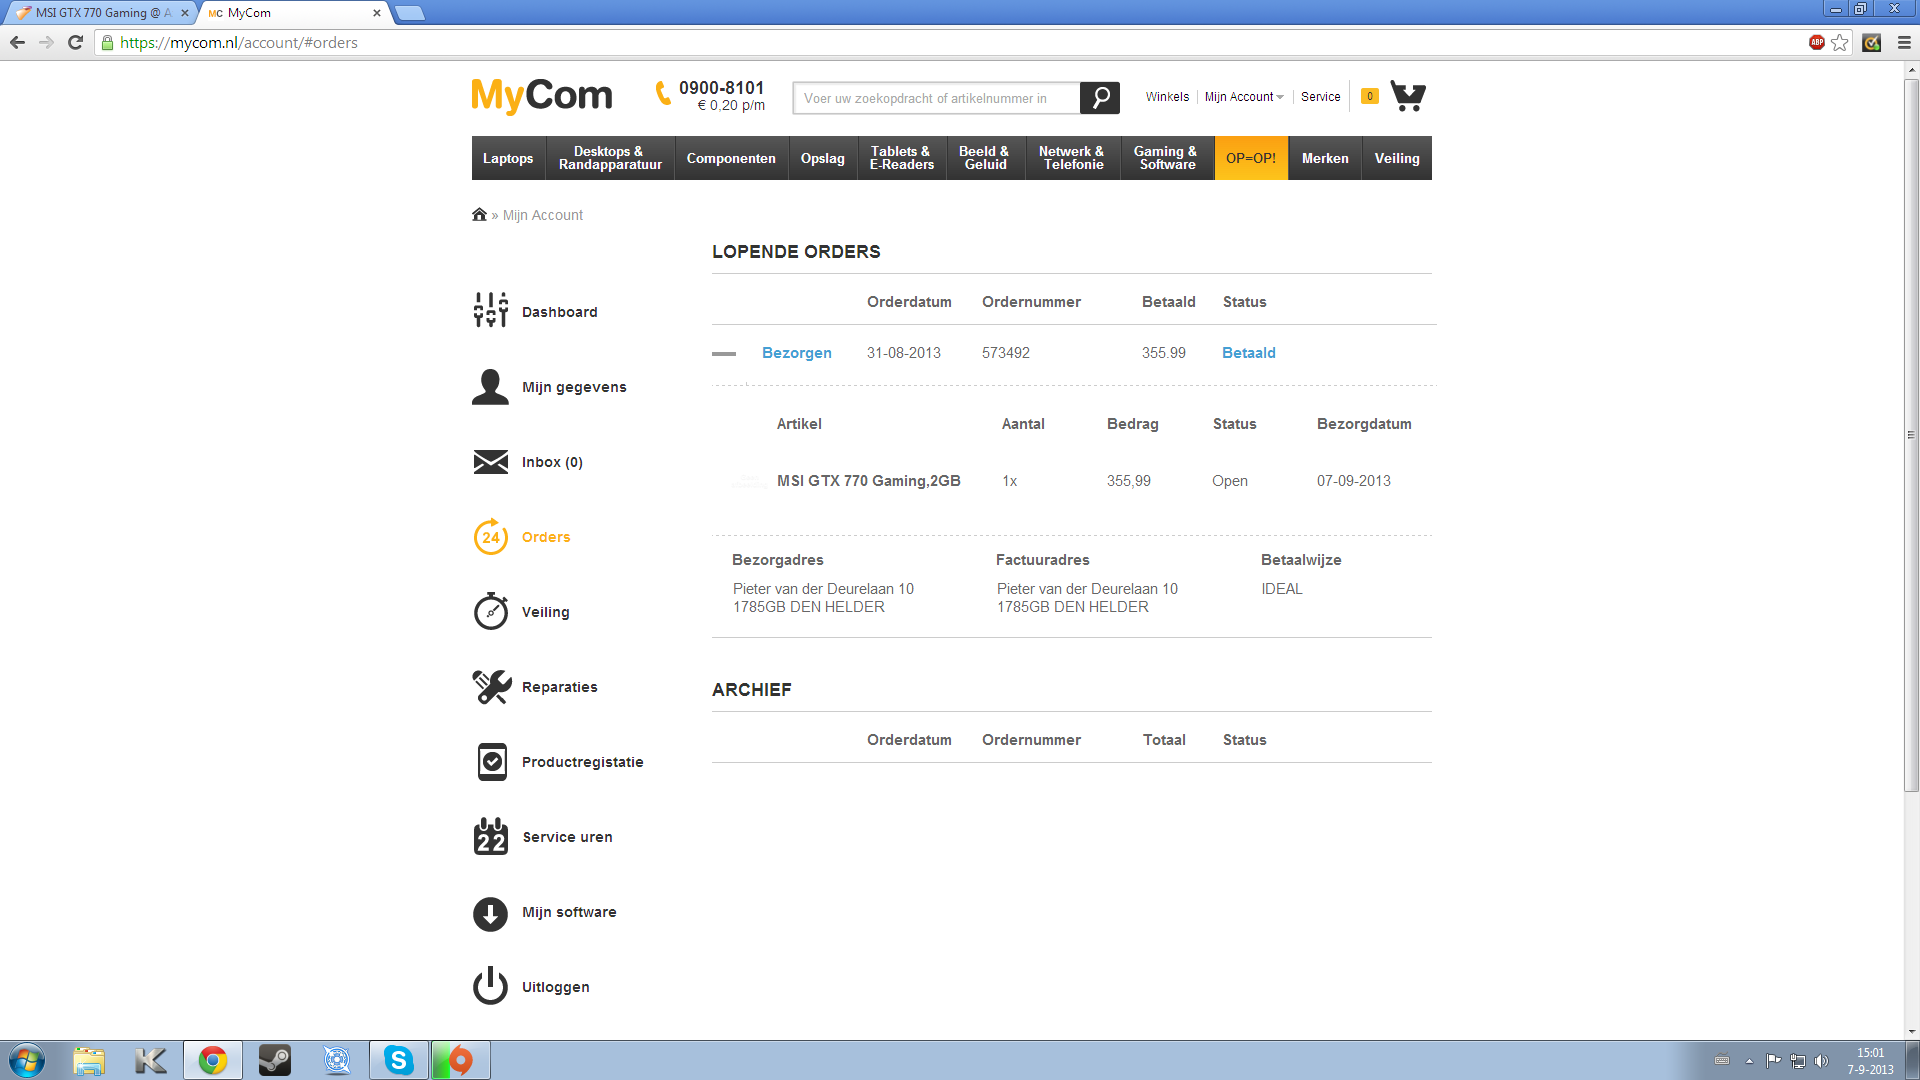
Task: Click the Uitloggen power icon
Action: tap(490, 986)
